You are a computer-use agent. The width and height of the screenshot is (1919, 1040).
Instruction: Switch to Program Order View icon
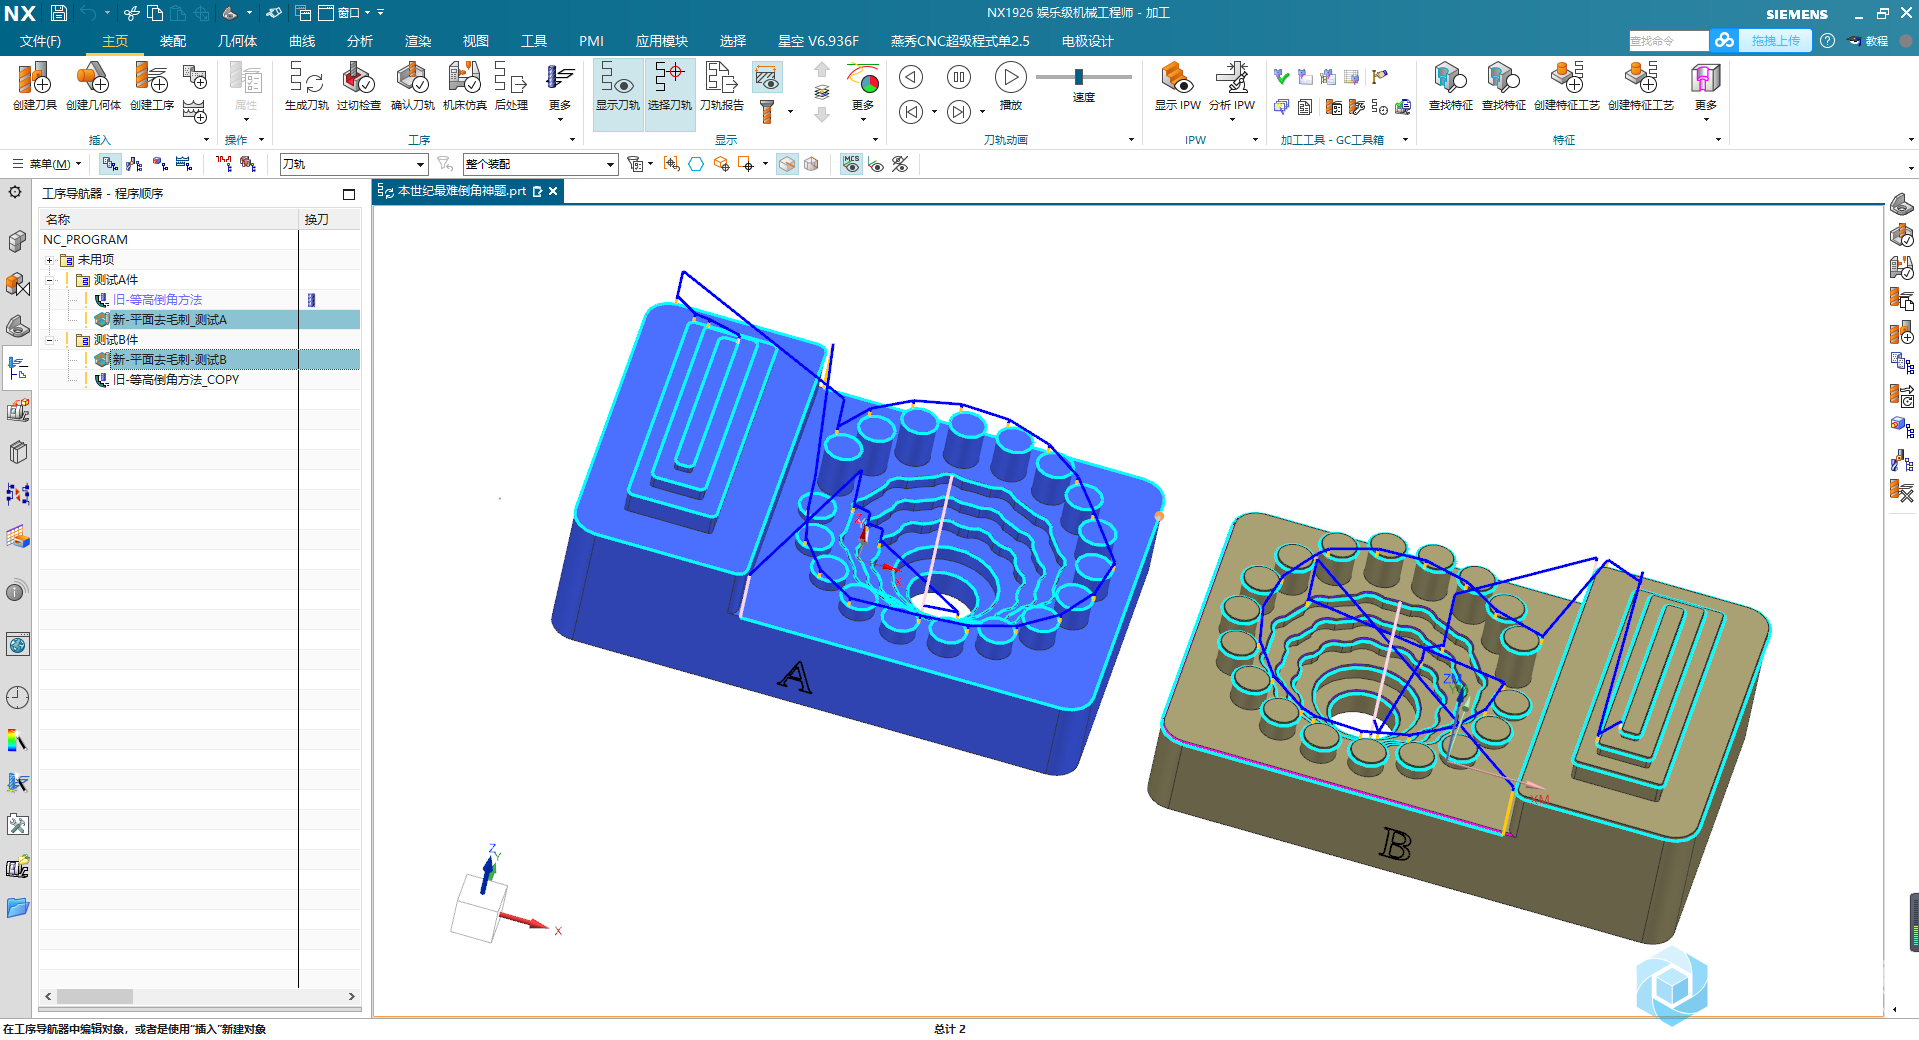pyautogui.click(x=110, y=164)
